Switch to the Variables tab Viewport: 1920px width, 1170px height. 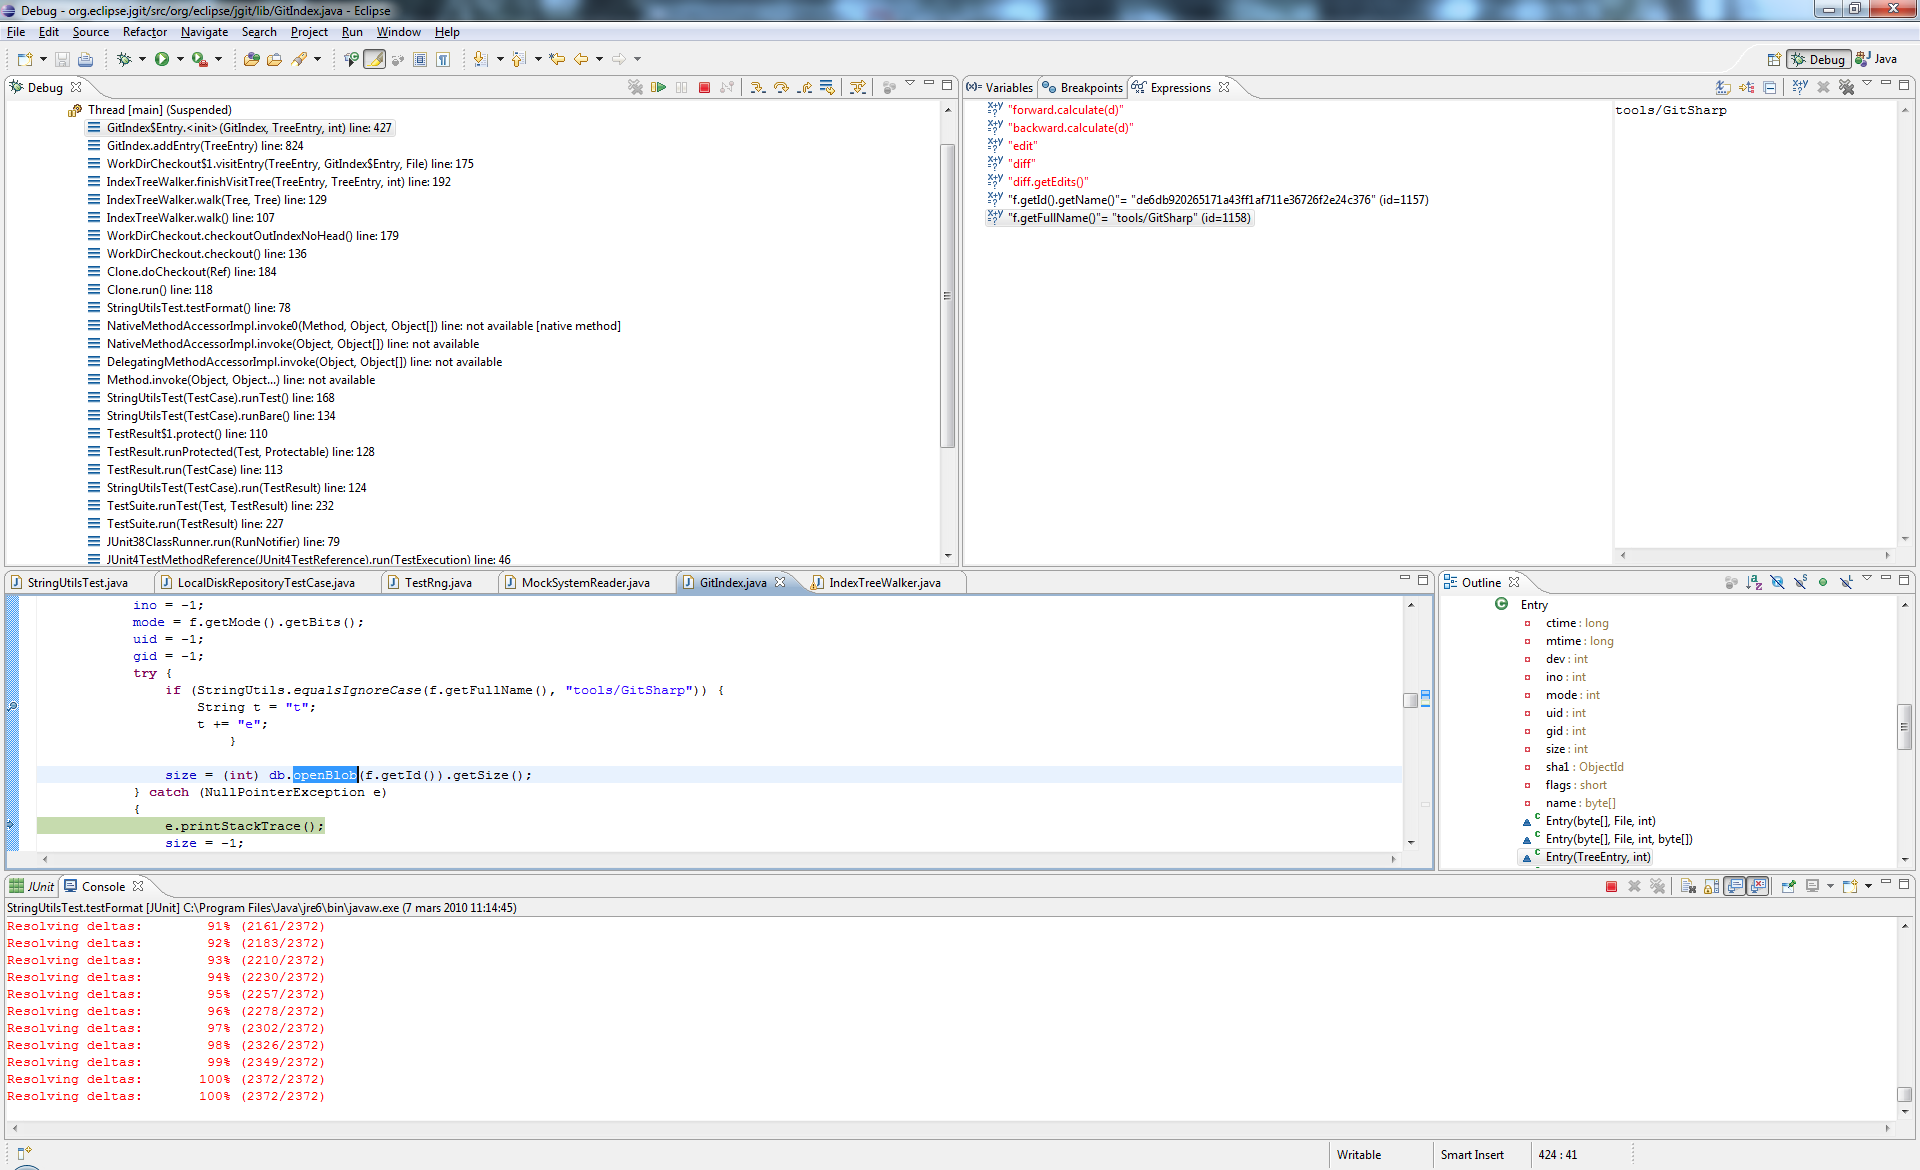click(x=999, y=88)
